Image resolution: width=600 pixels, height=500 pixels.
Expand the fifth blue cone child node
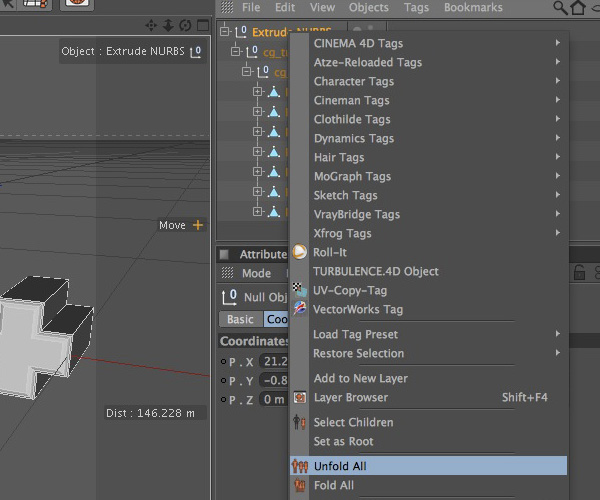[x=258, y=171]
